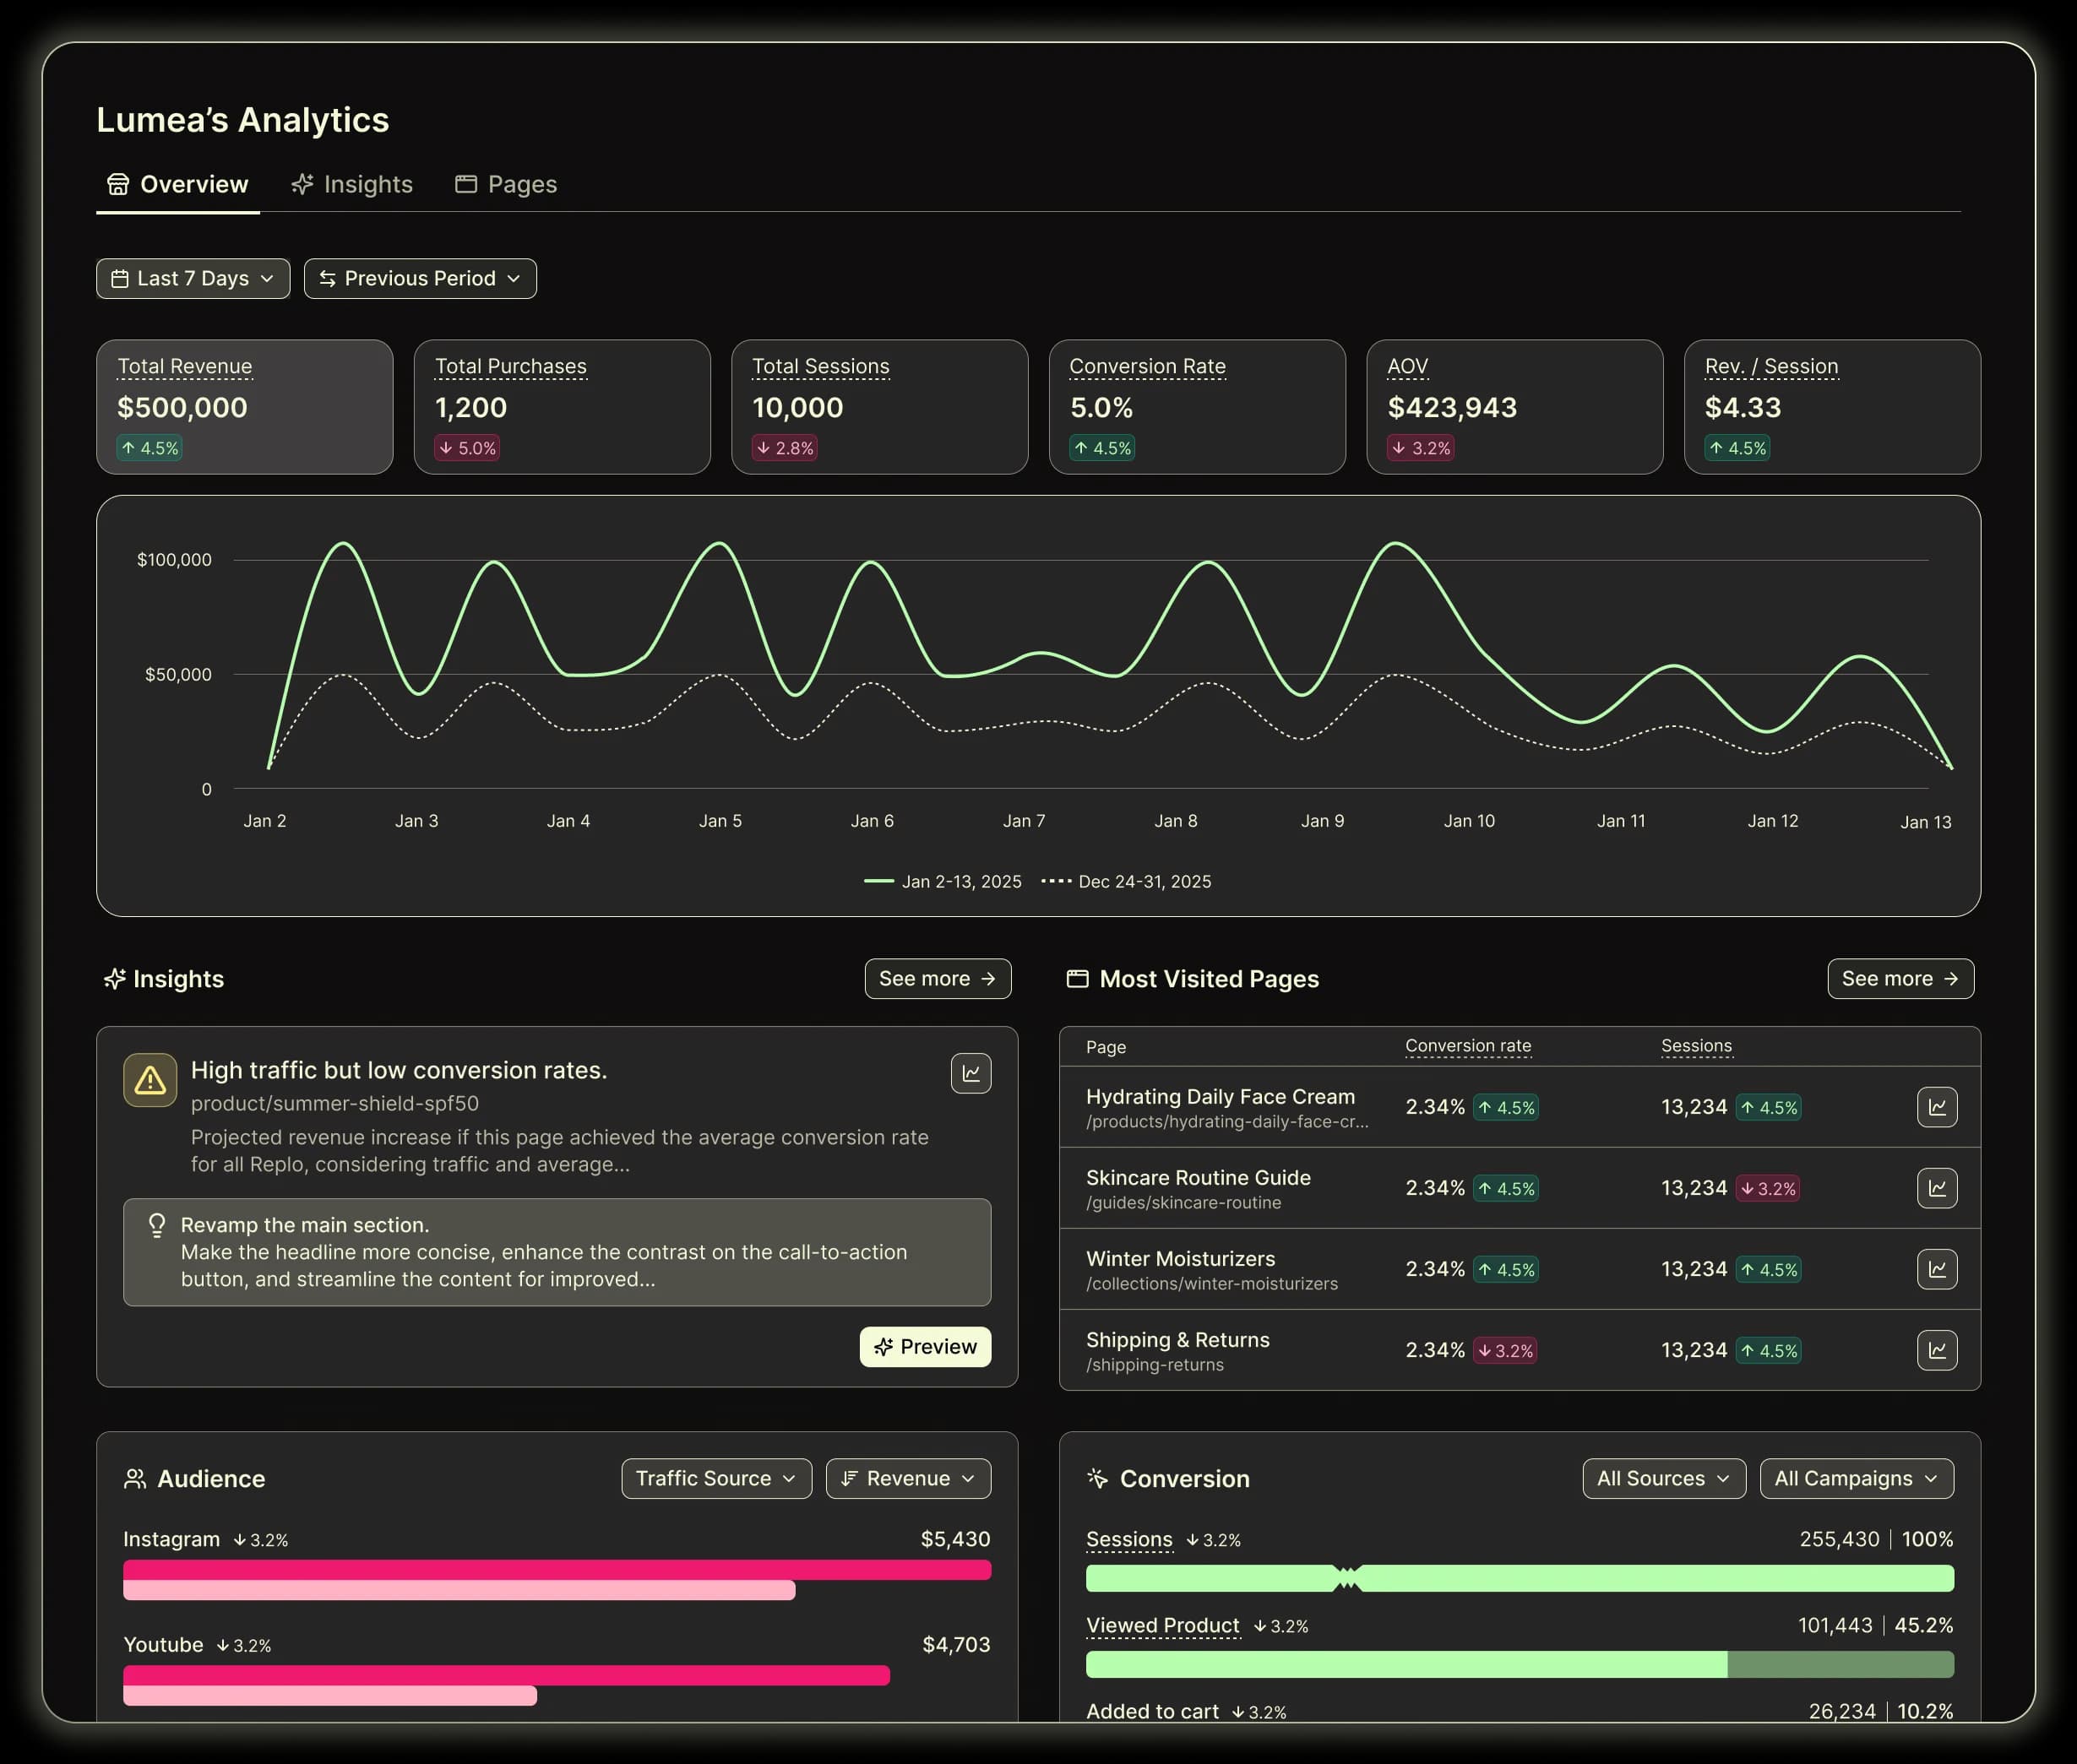Switch to the Overview tab
The width and height of the screenshot is (2077, 1764).
pyautogui.click(x=178, y=185)
